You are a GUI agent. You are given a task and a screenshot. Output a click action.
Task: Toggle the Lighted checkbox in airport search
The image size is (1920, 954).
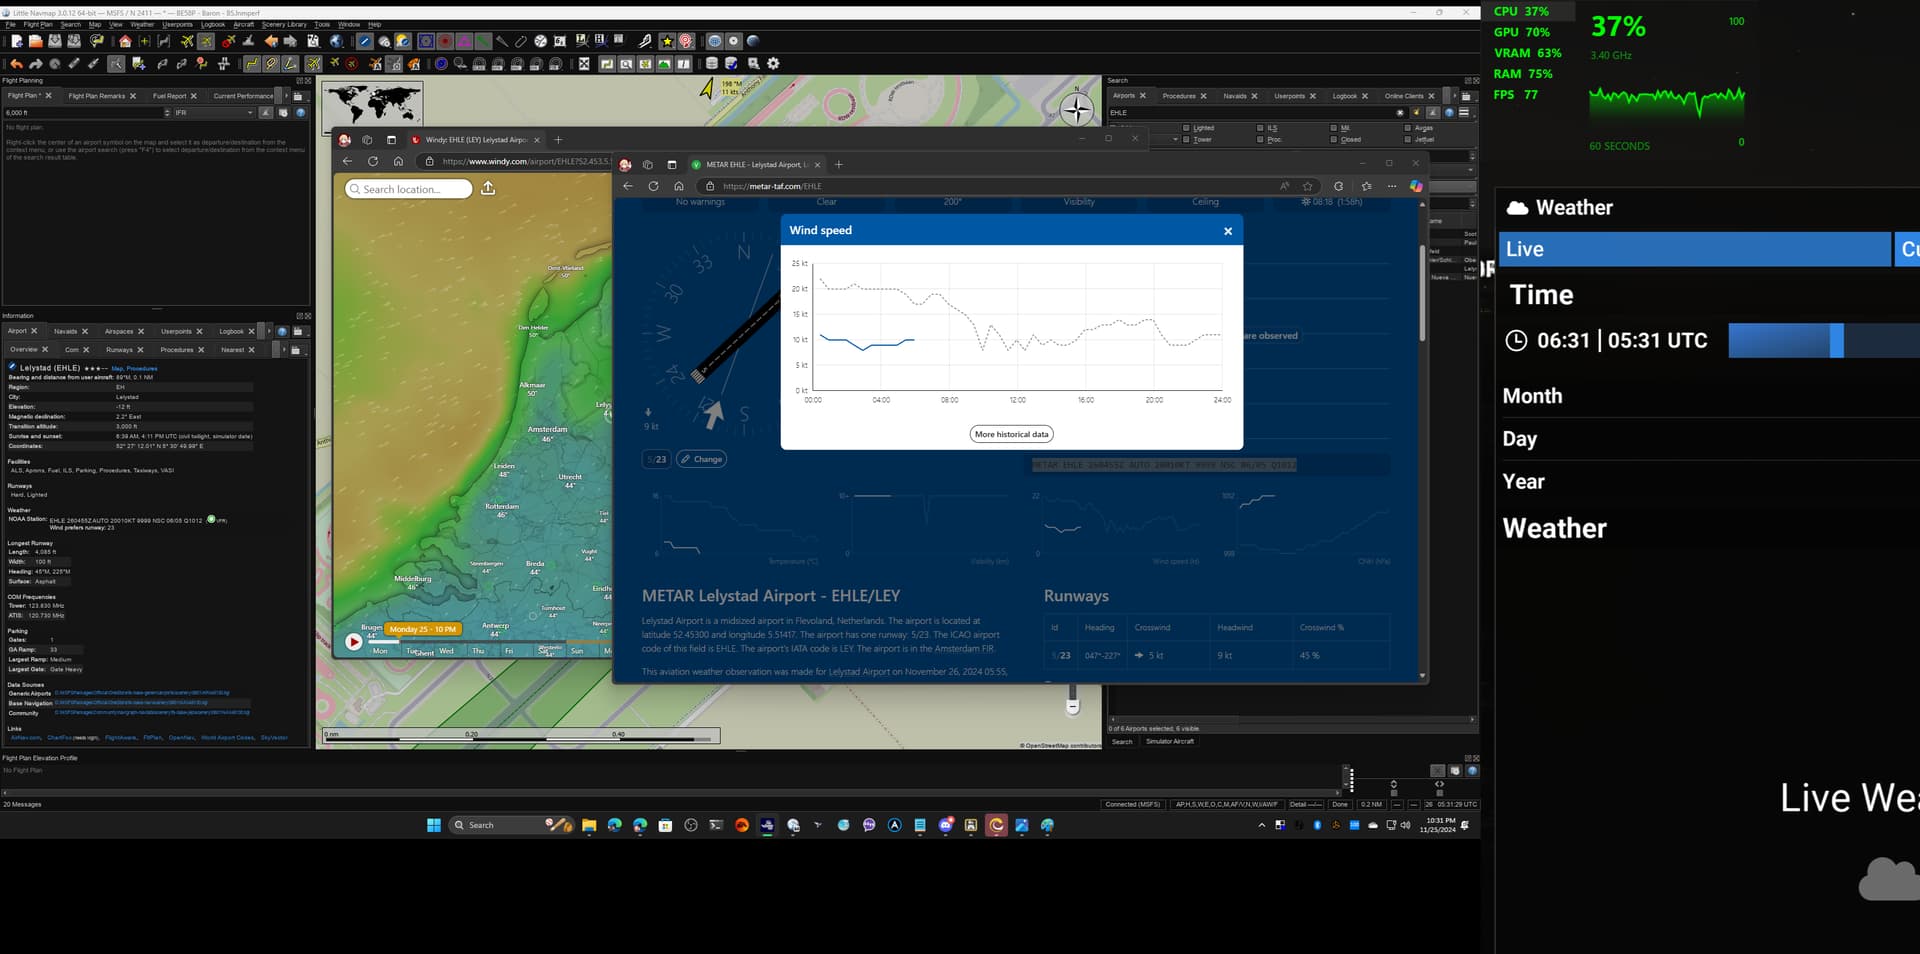point(1186,128)
